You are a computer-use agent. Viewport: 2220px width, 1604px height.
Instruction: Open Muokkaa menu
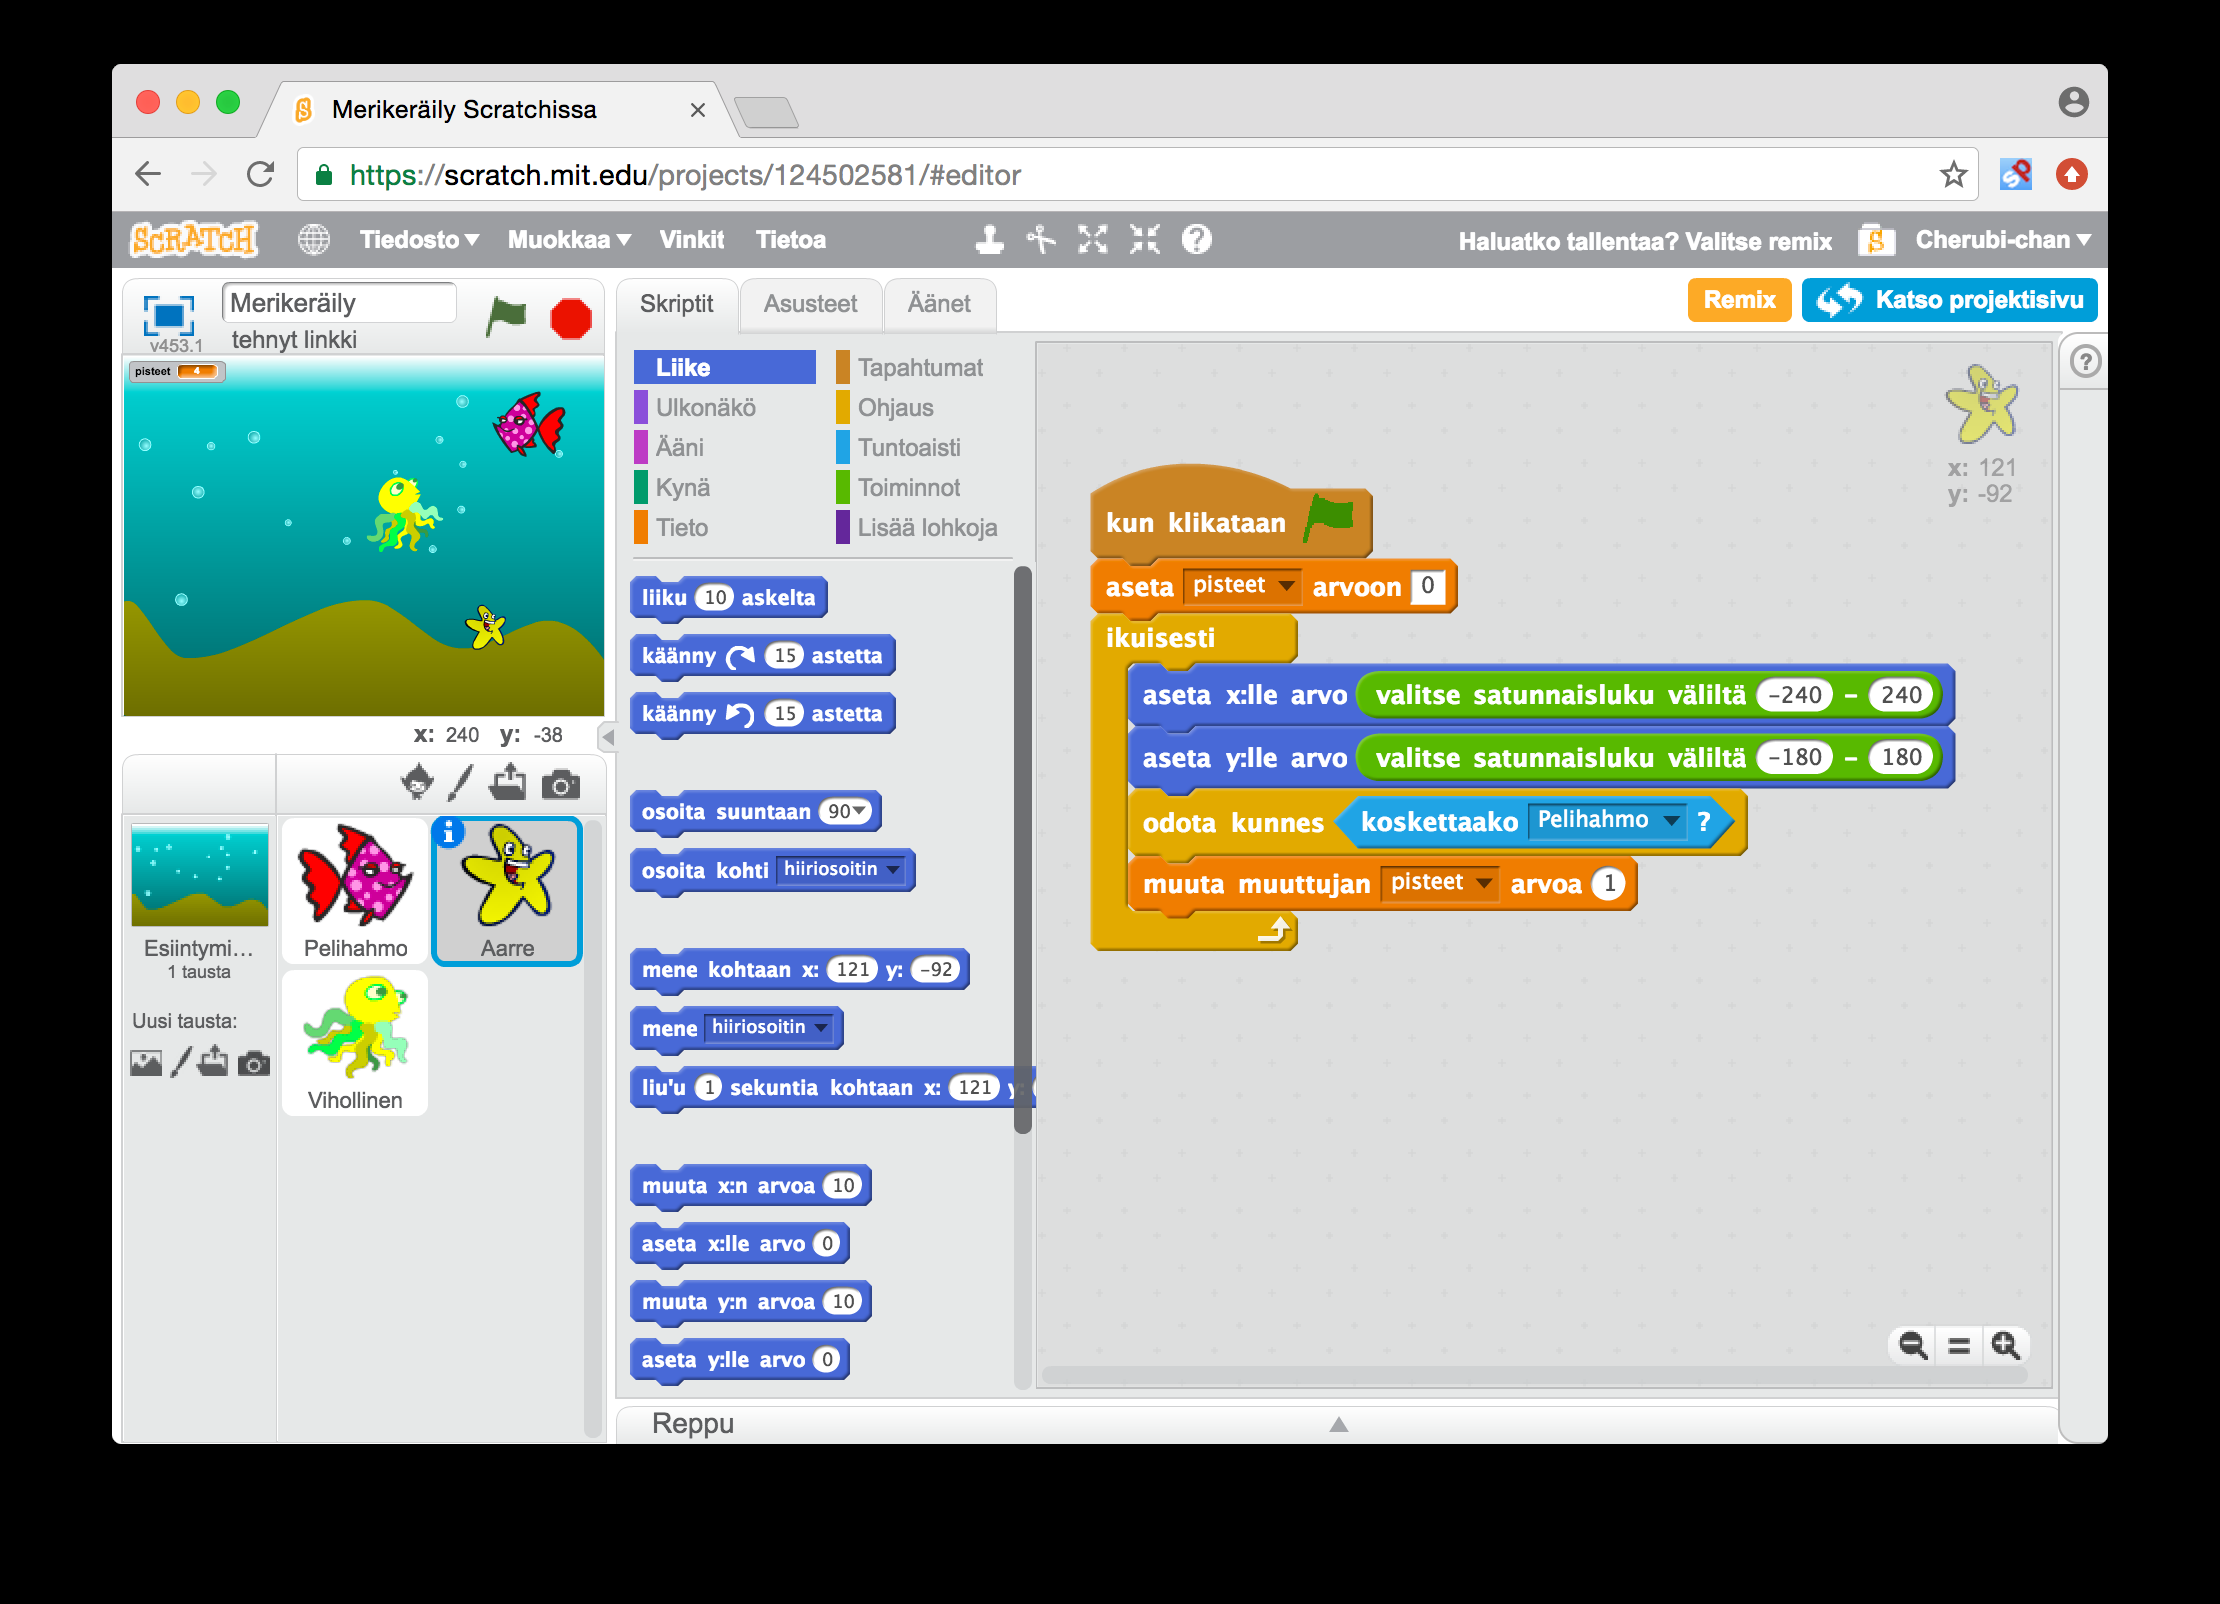click(569, 240)
